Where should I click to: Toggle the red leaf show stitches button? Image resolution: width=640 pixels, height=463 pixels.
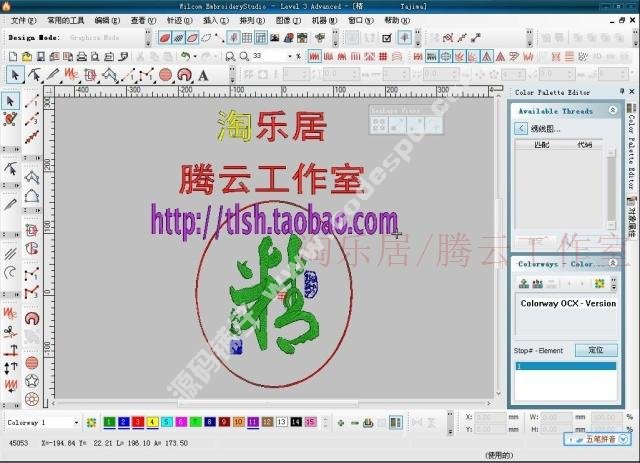coord(165,38)
